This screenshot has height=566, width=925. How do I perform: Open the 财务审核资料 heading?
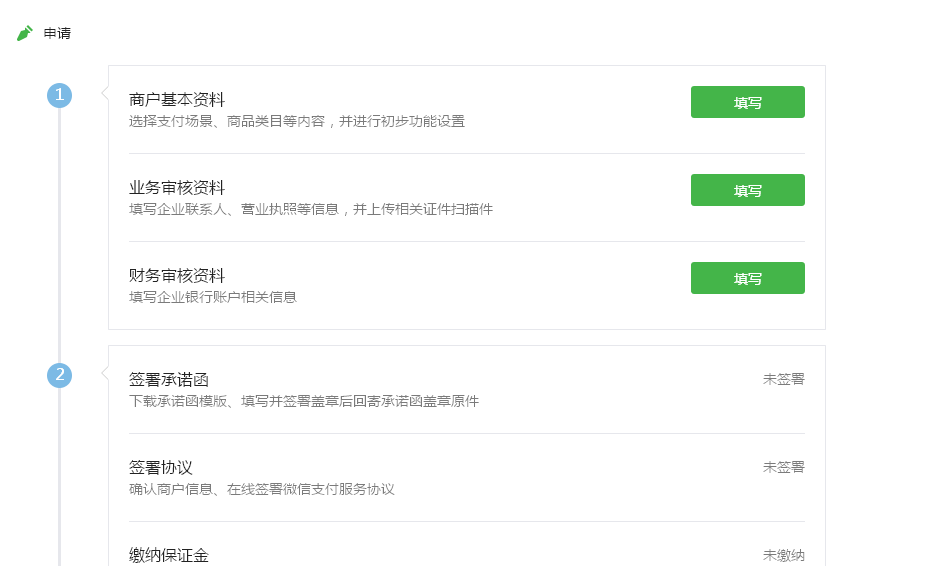click(177, 276)
